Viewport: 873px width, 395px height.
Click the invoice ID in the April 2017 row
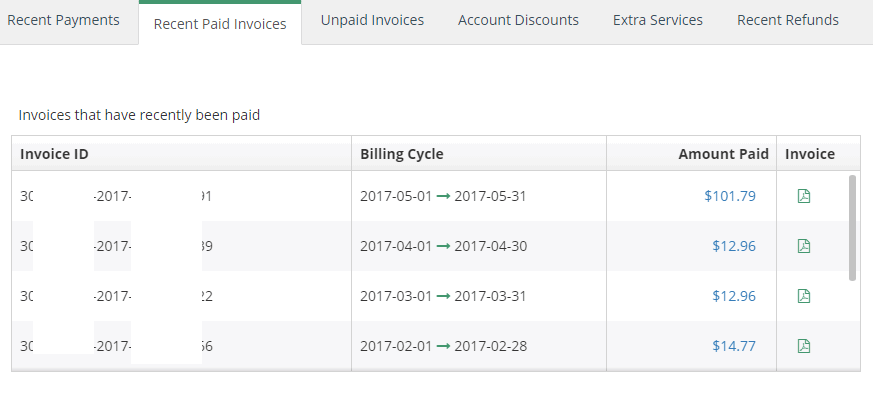[116, 246]
